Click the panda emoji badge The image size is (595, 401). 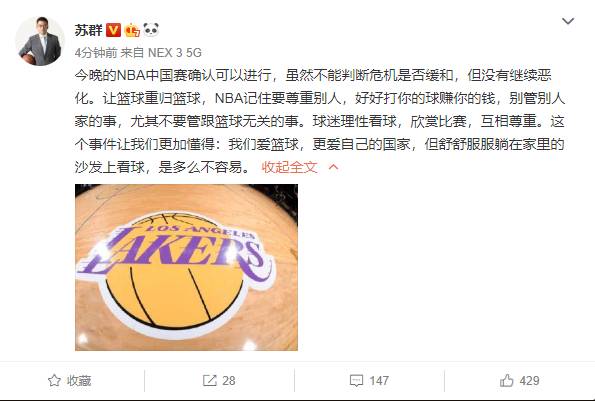[151, 29]
